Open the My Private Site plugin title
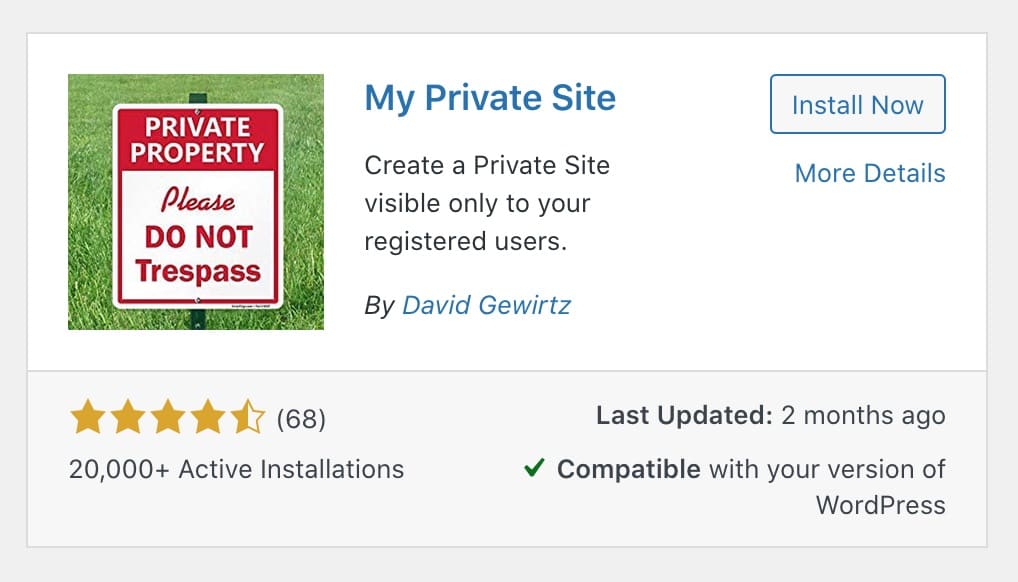Image resolution: width=1018 pixels, height=582 pixels. (490, 98)
